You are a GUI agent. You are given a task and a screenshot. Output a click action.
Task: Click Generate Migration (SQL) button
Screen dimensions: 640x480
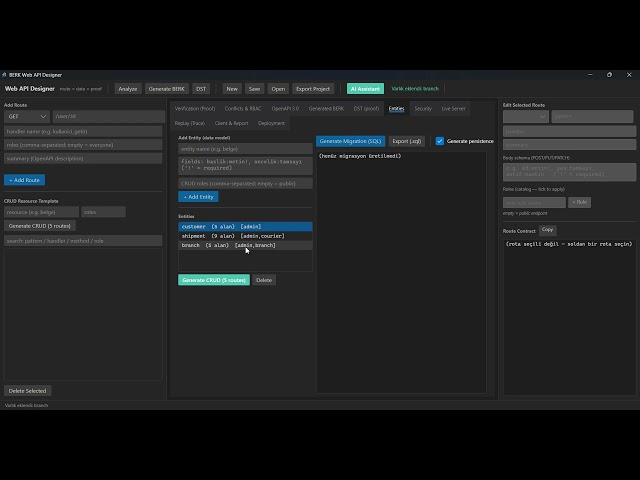[350, 141]
